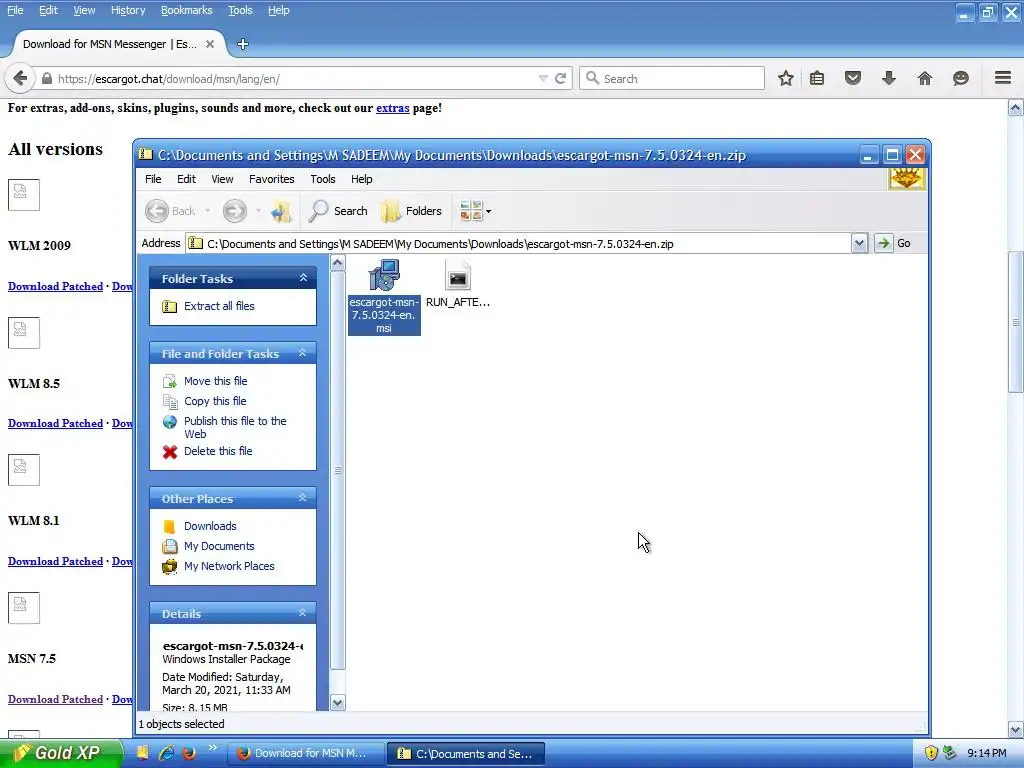The width and height of the screenshot is (1024, 768).
Task: Click the task pane scrollbar up arrow
Action: 337,263
